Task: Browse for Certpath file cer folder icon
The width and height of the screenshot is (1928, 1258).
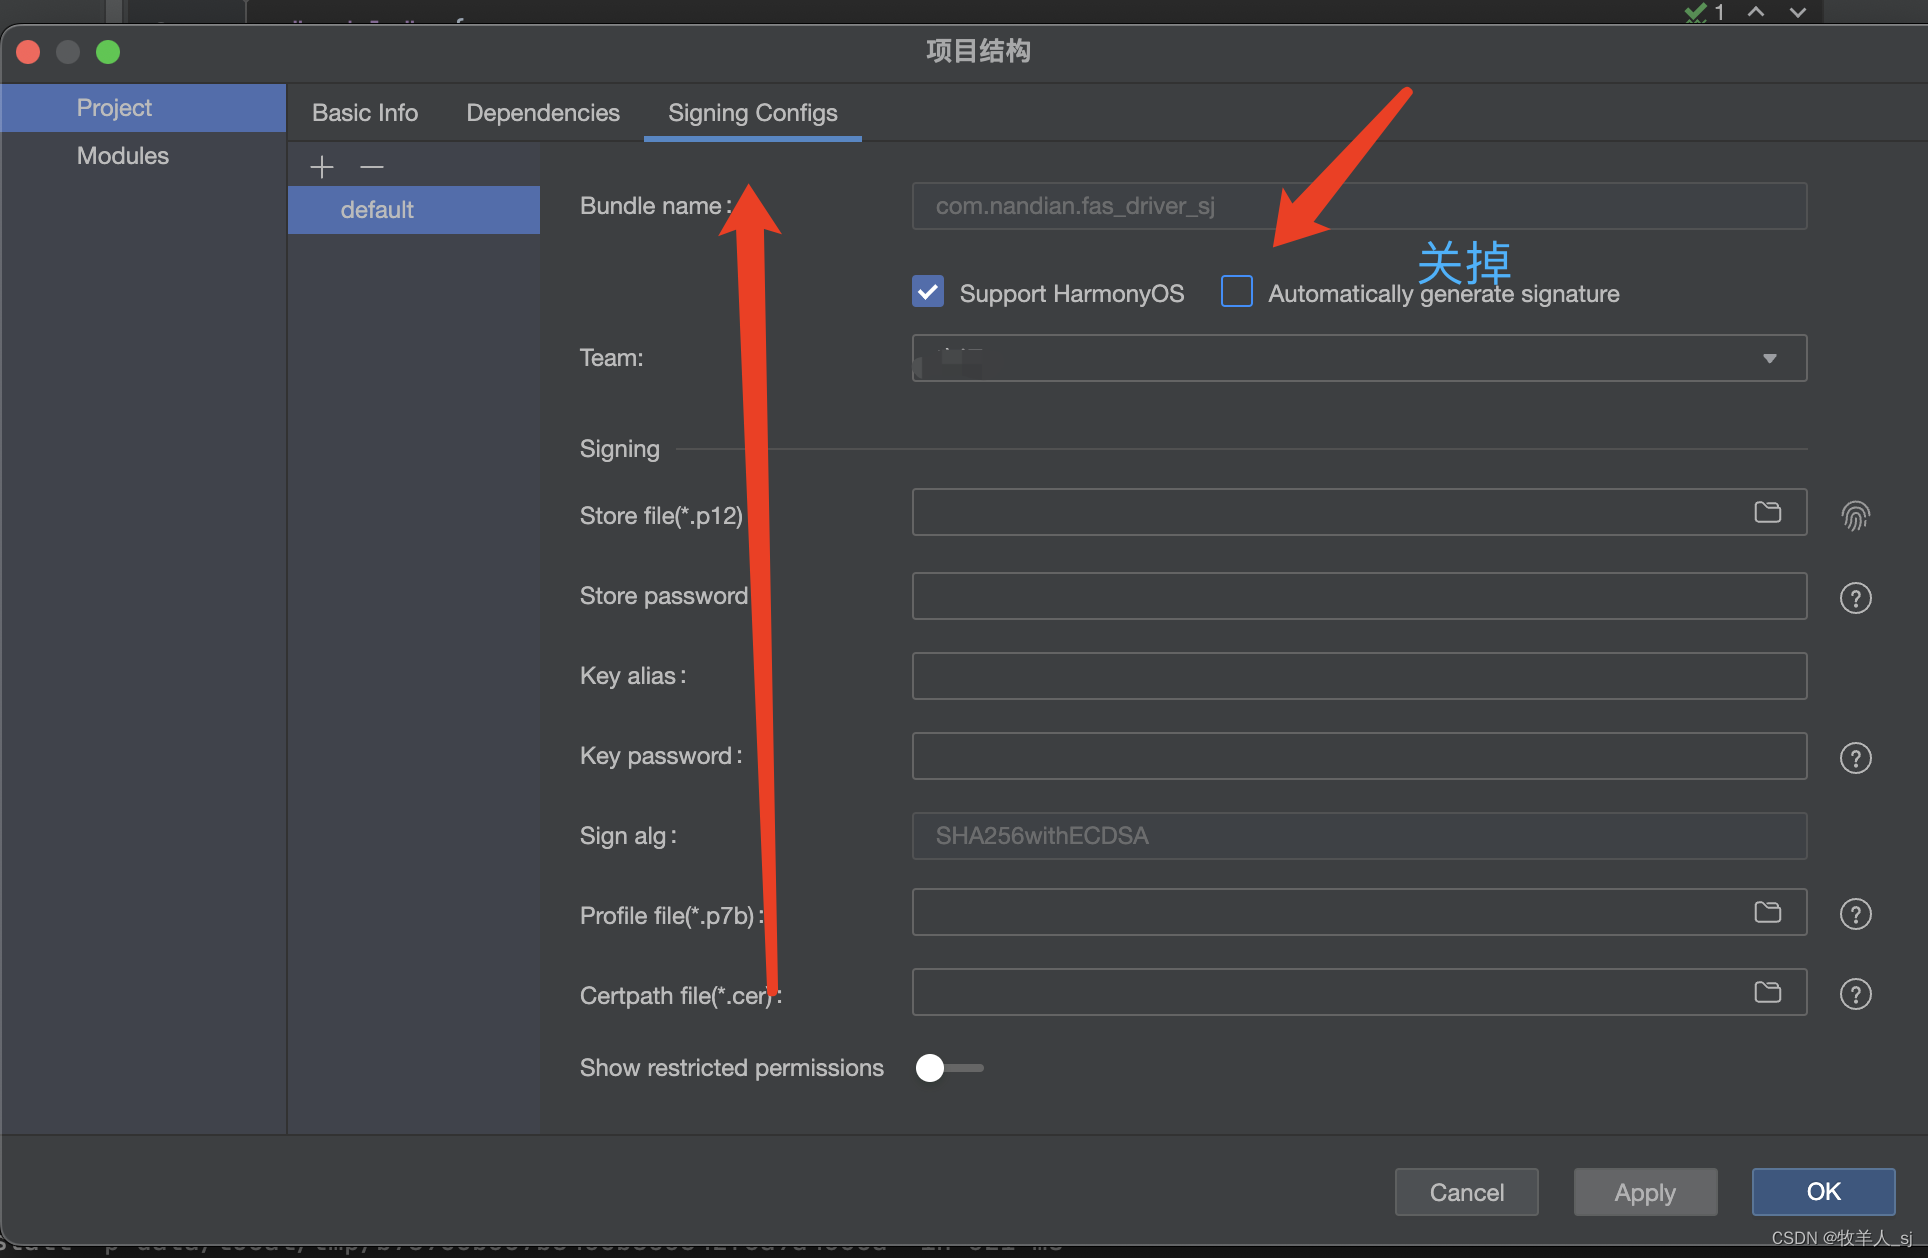Action: pyautogui.click(x=1767, y=992)
